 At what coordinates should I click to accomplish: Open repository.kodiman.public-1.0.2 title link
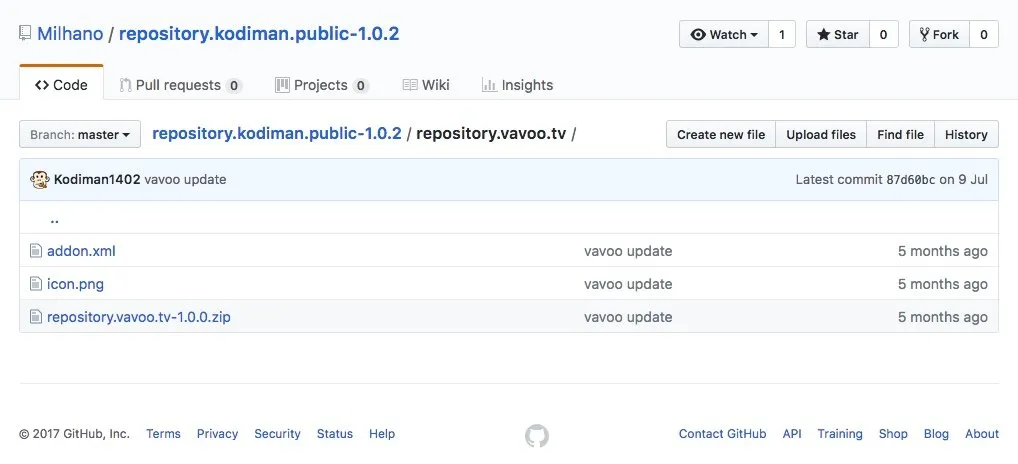pos(259,34)
